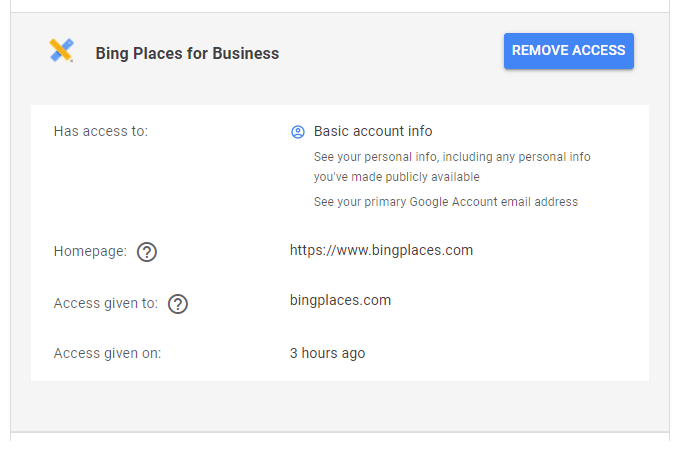
Task: Click the 'Access given to:' label text
Action: click(x=105, y=303)
